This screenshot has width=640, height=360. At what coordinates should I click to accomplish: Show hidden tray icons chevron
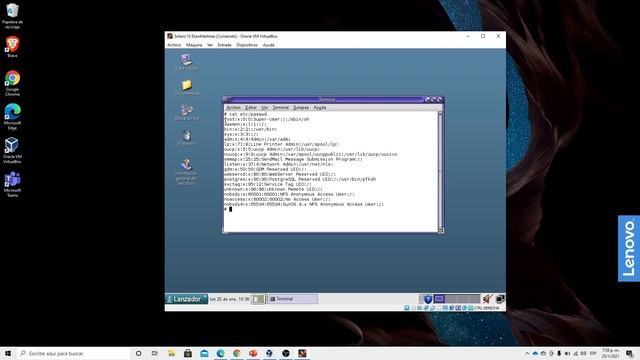(x=527, y=353)
